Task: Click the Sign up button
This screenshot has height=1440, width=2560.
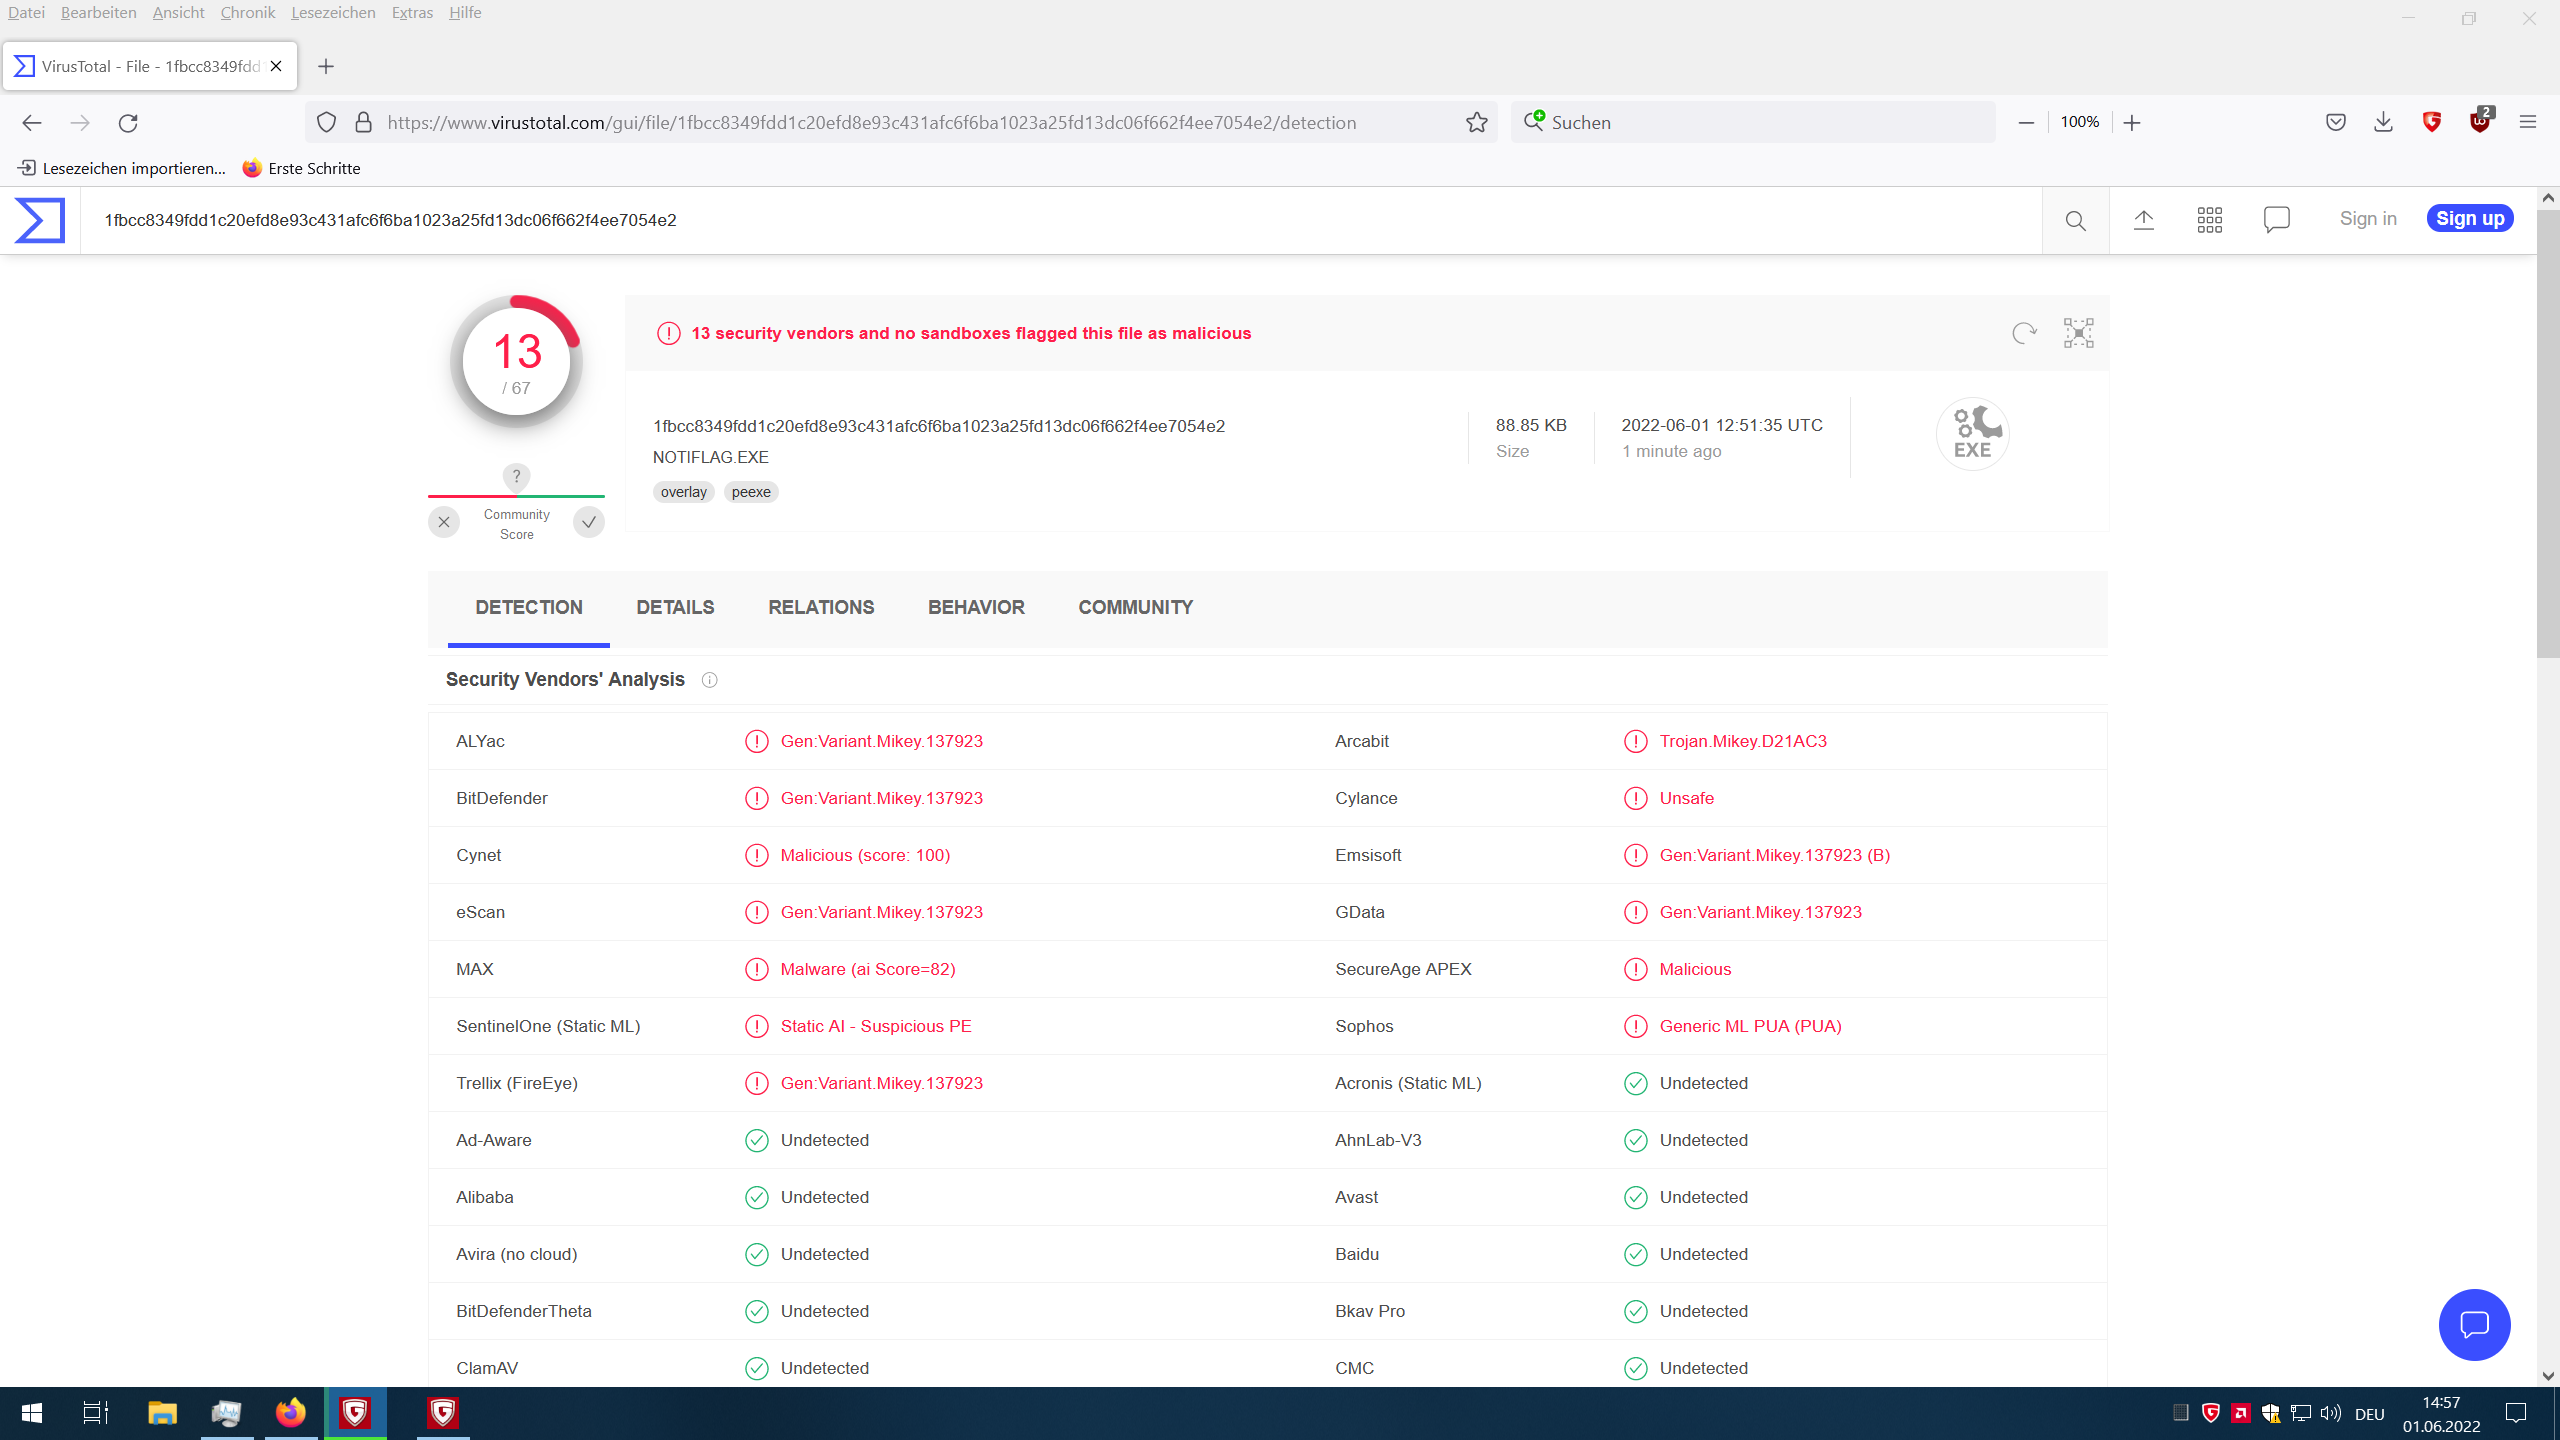Action: 2470,218
